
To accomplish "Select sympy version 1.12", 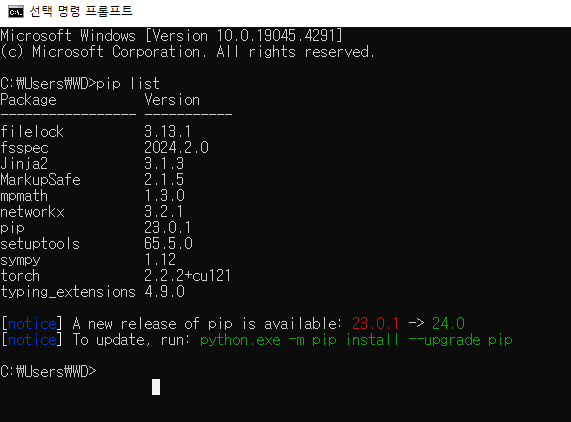I will pyautogui.click(x=160, y=260).
